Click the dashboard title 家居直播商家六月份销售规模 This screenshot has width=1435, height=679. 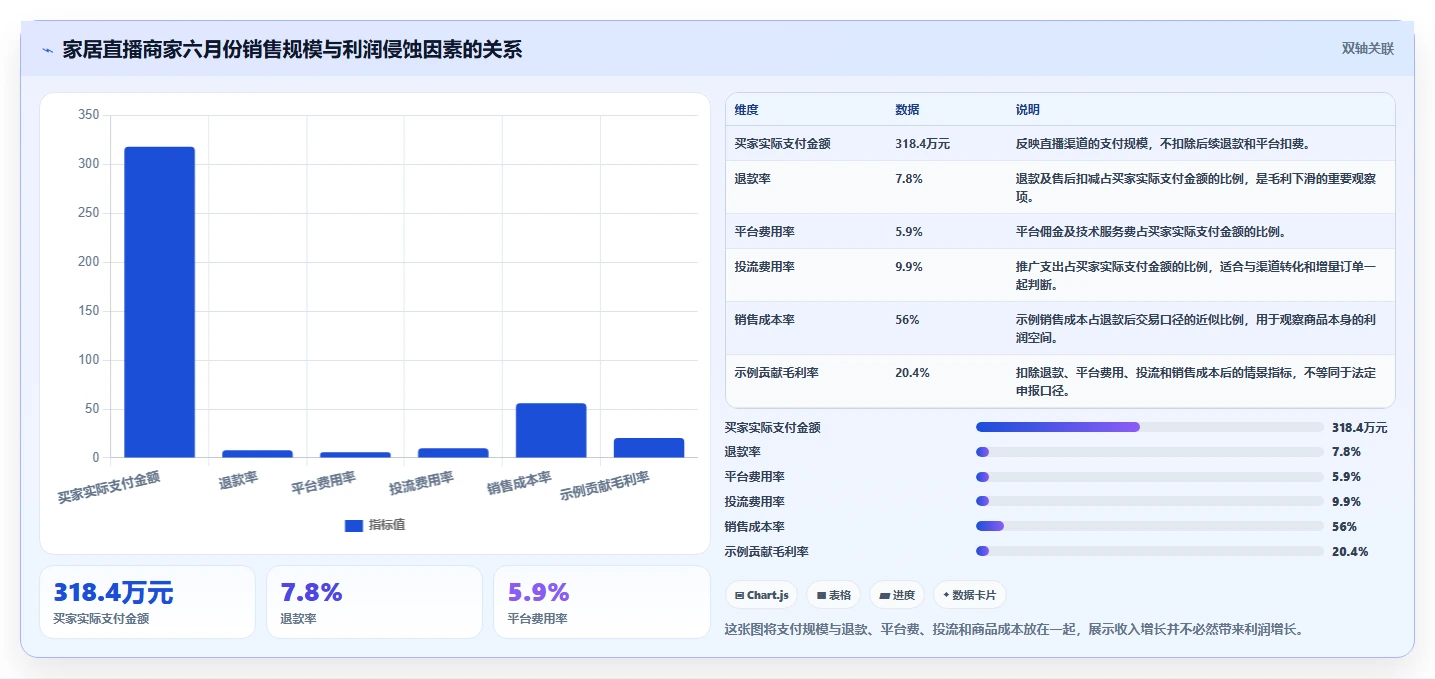coord(292,50)
